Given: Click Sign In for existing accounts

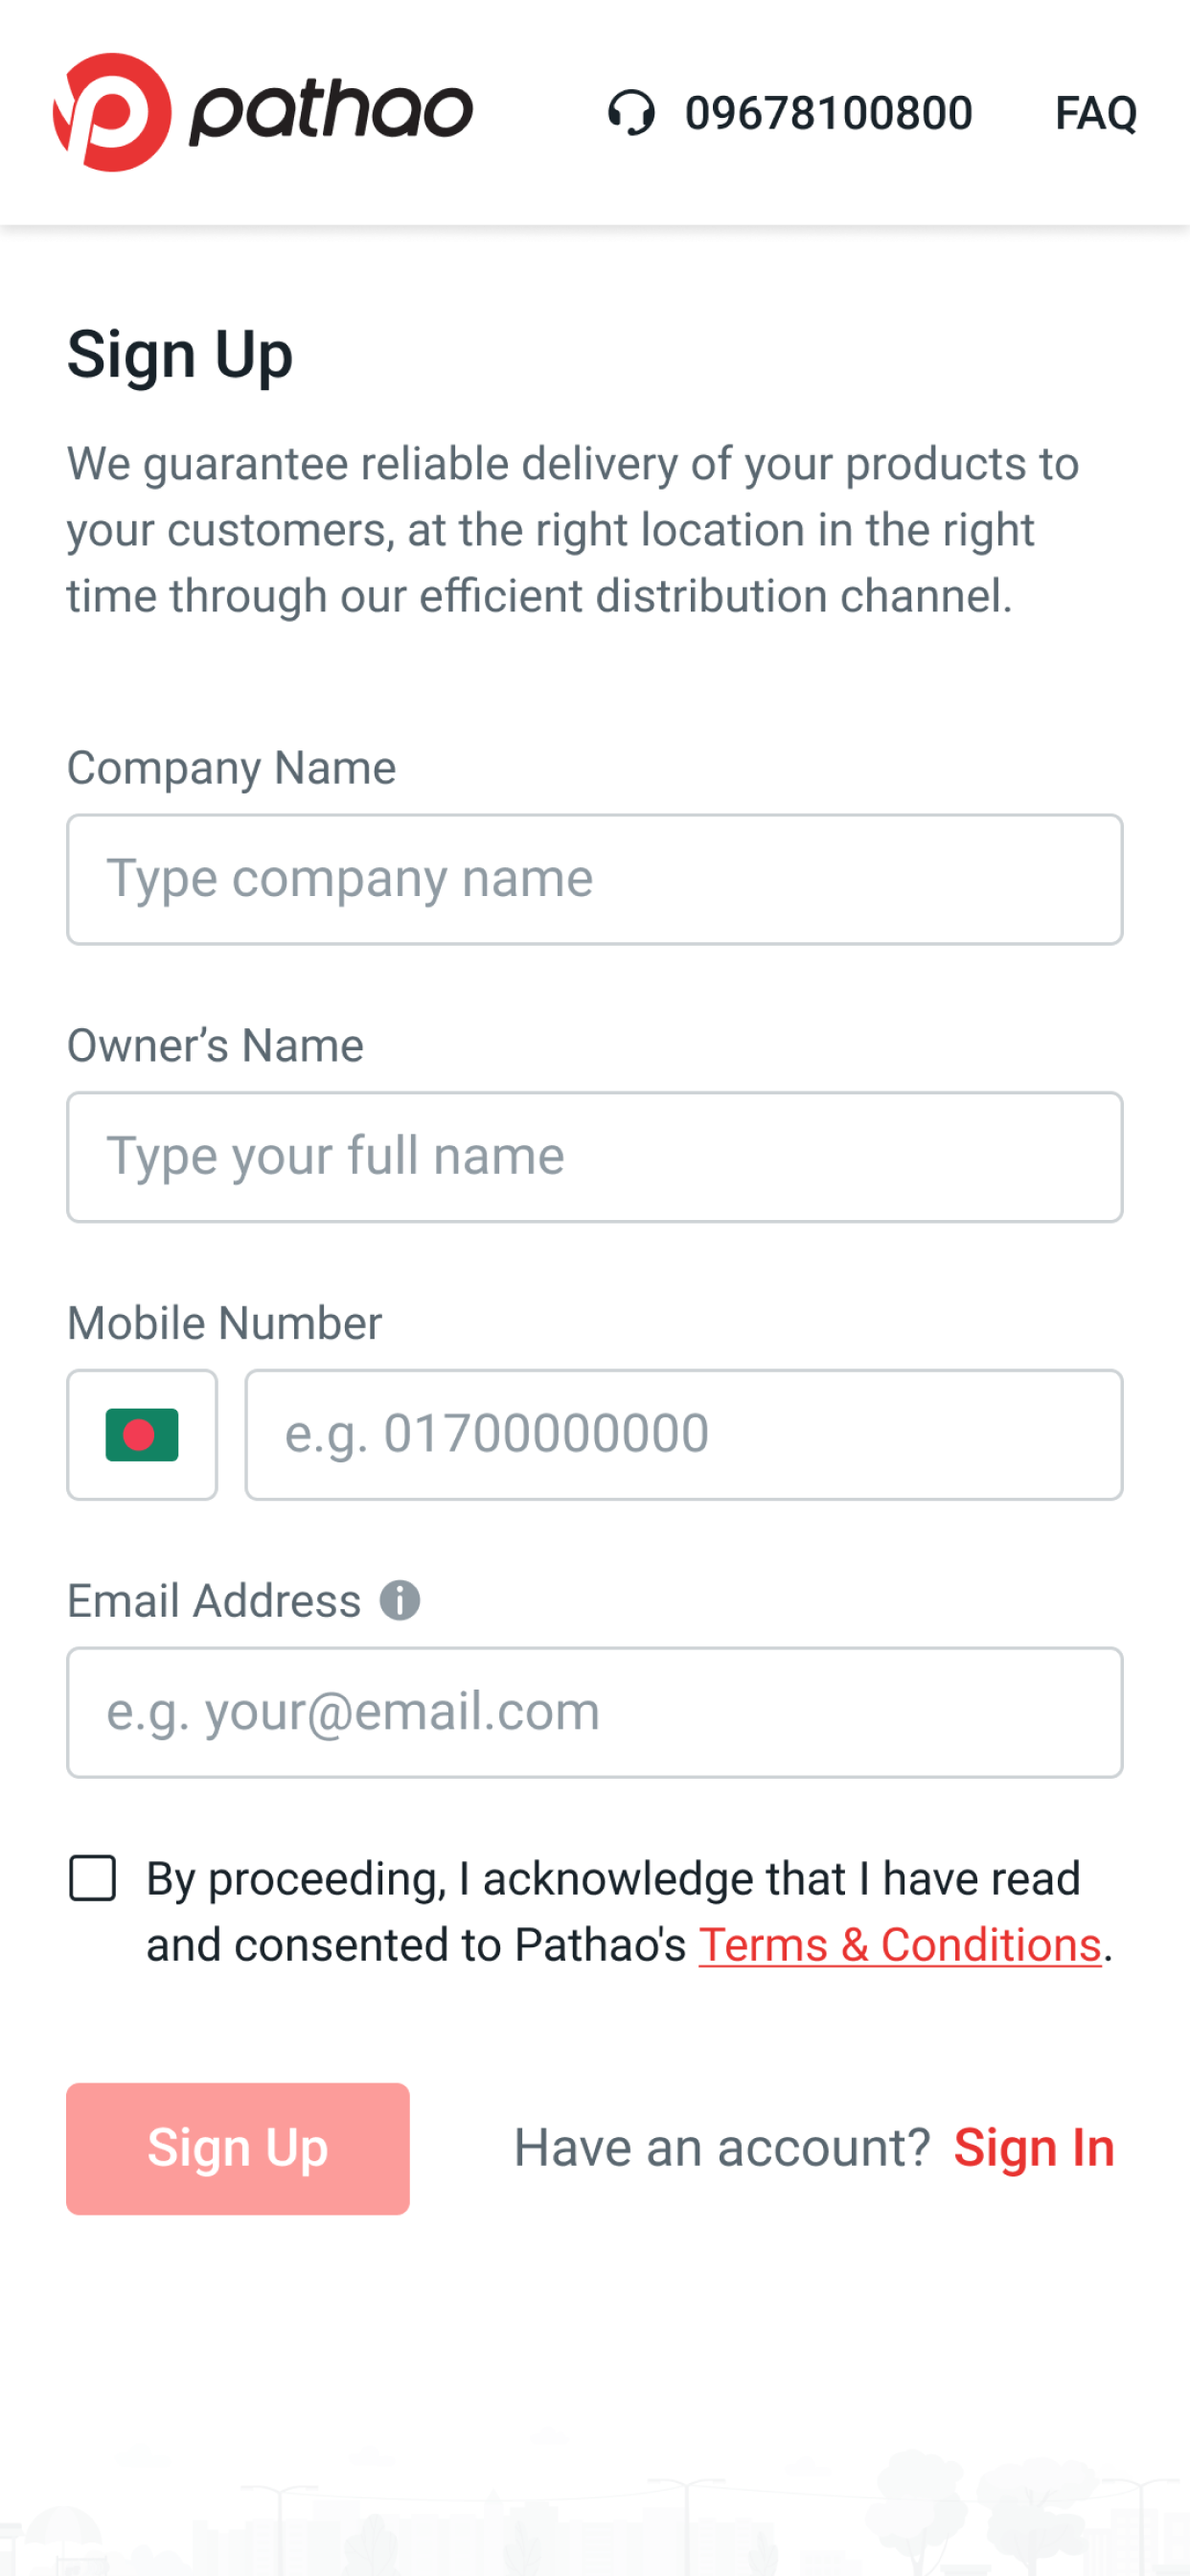Looking at the screenshot, I should [x=1035, y=2146].
